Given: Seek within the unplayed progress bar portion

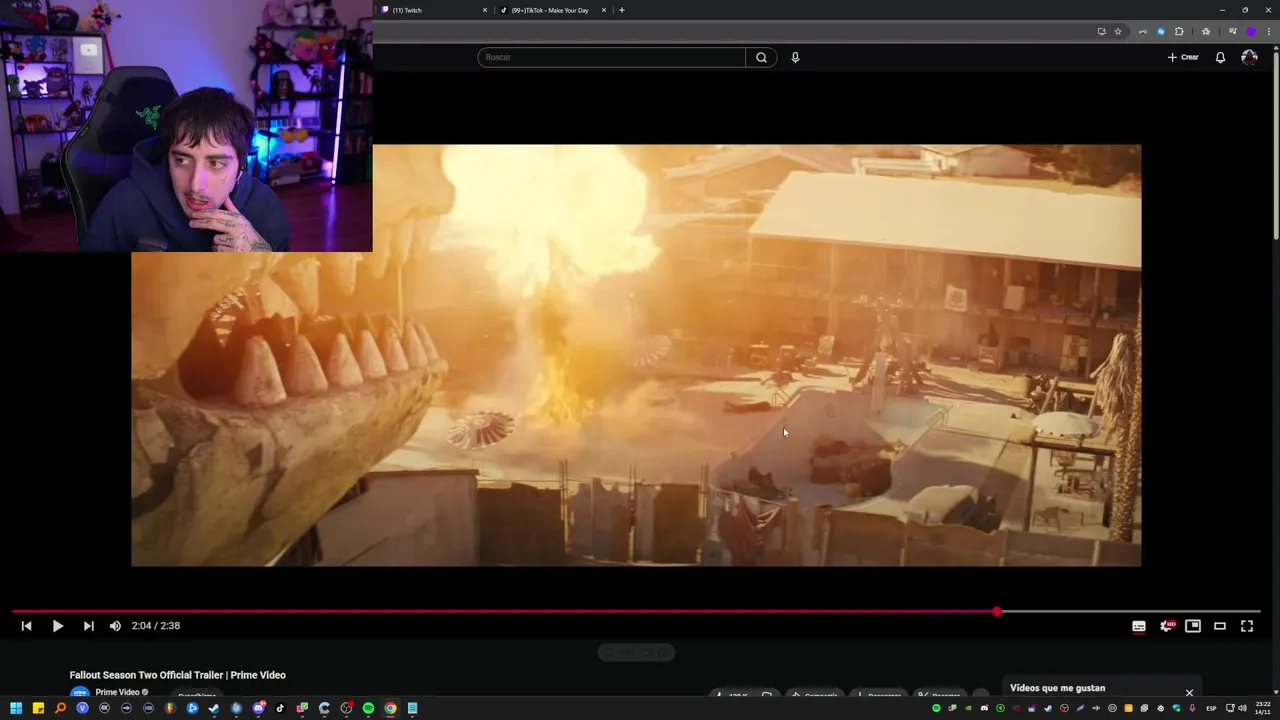Looking at the screenshot, I should (1130, 611).
